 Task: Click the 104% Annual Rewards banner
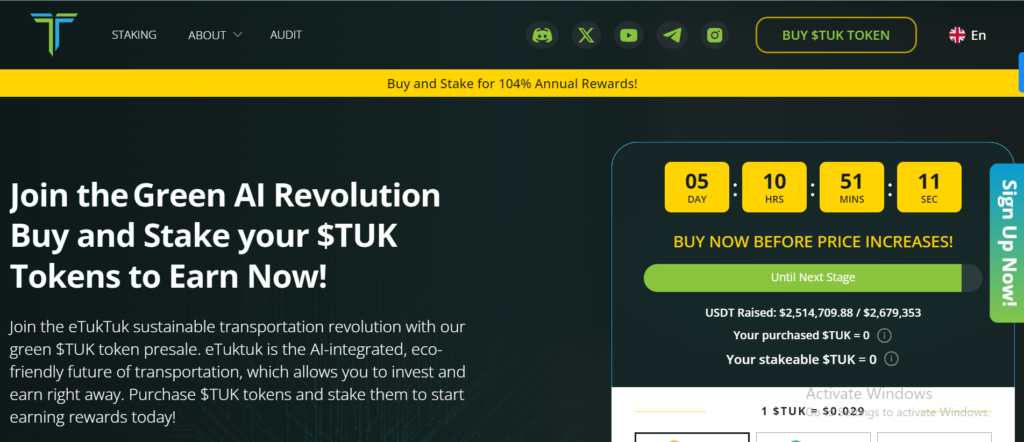tap(512, 84)
